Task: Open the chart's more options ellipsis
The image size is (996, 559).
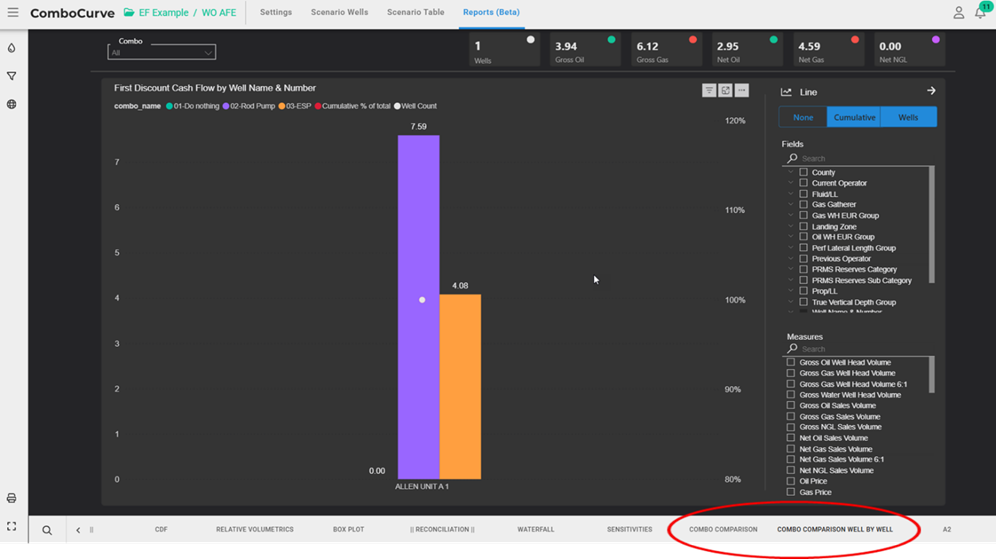Action: pos(741,91)
